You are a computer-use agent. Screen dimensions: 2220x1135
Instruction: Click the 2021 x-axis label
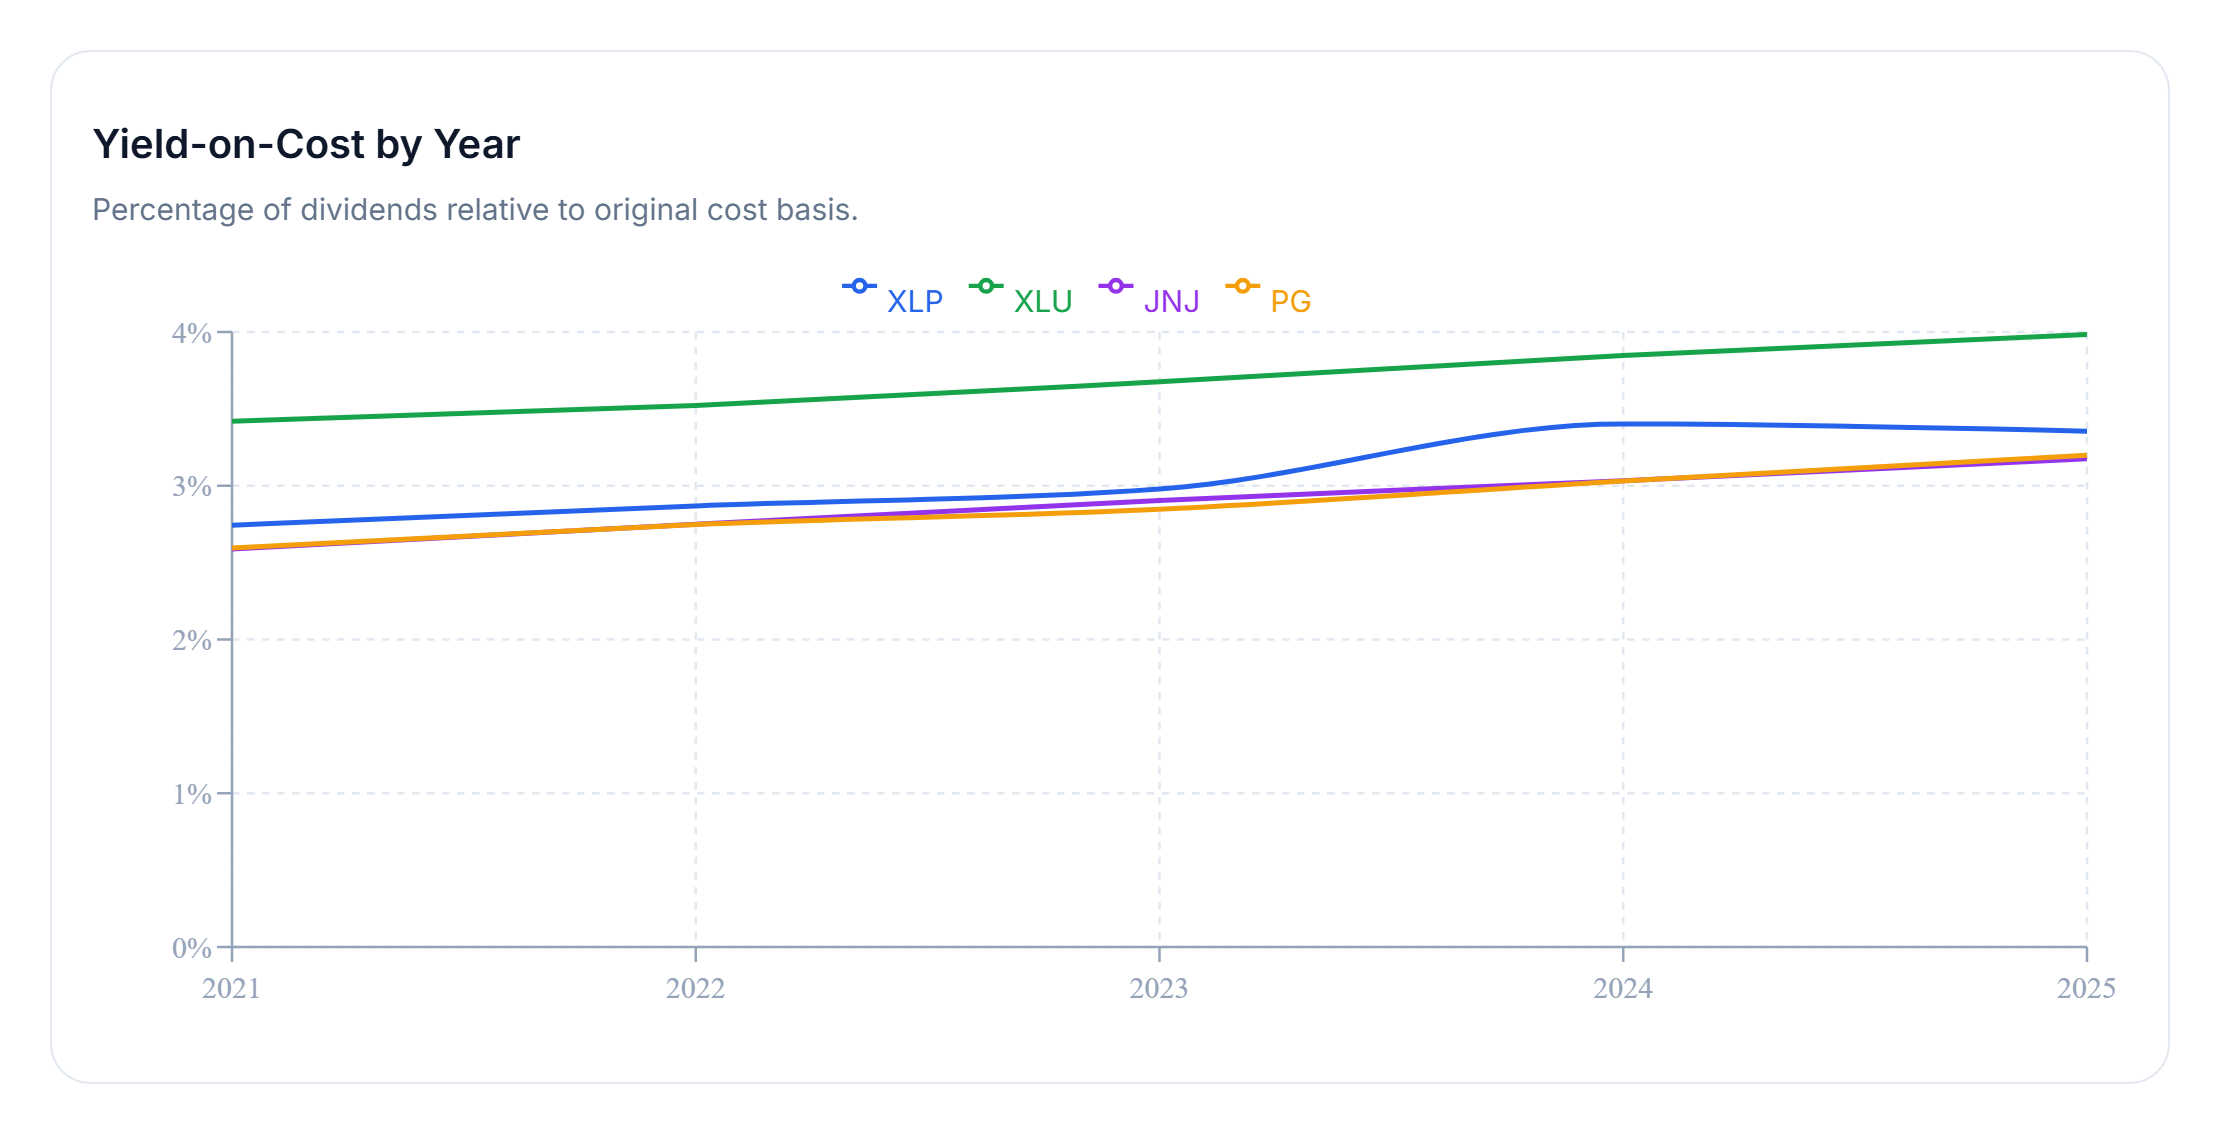[x=231, y=988]
